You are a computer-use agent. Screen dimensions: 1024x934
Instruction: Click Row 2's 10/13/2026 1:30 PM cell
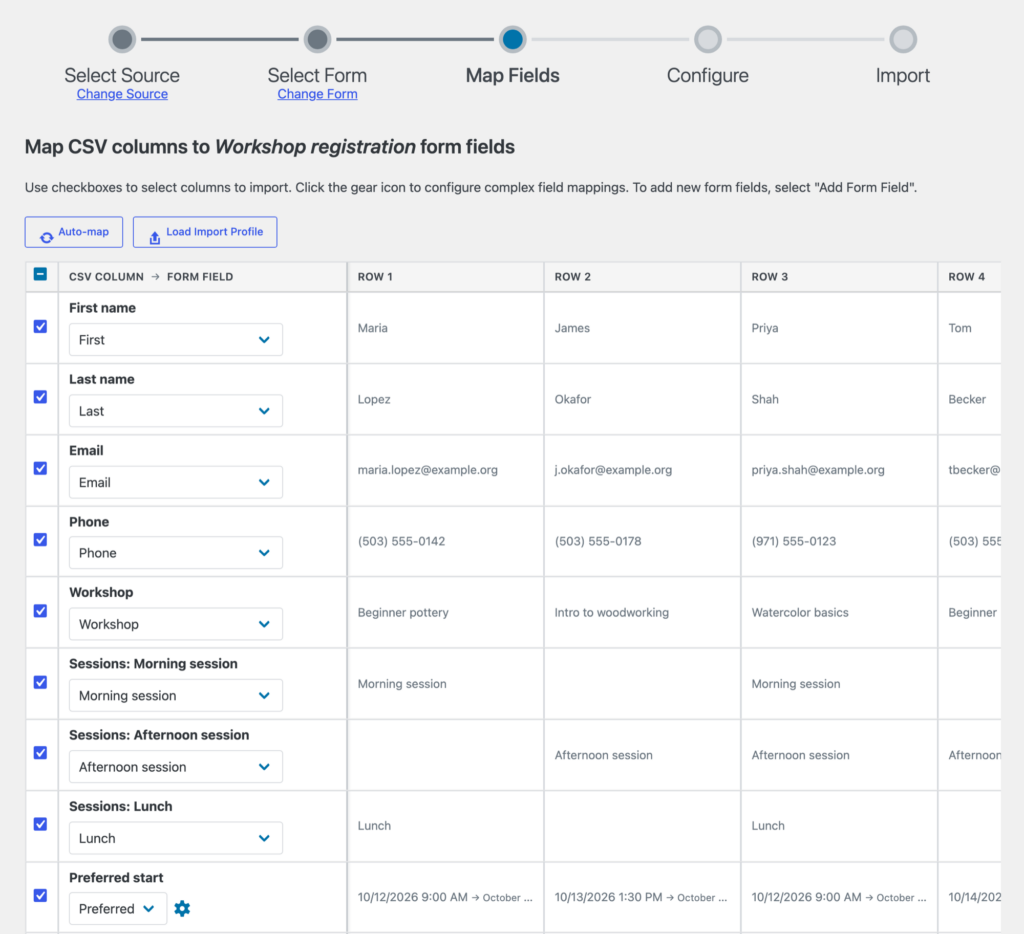641,897
